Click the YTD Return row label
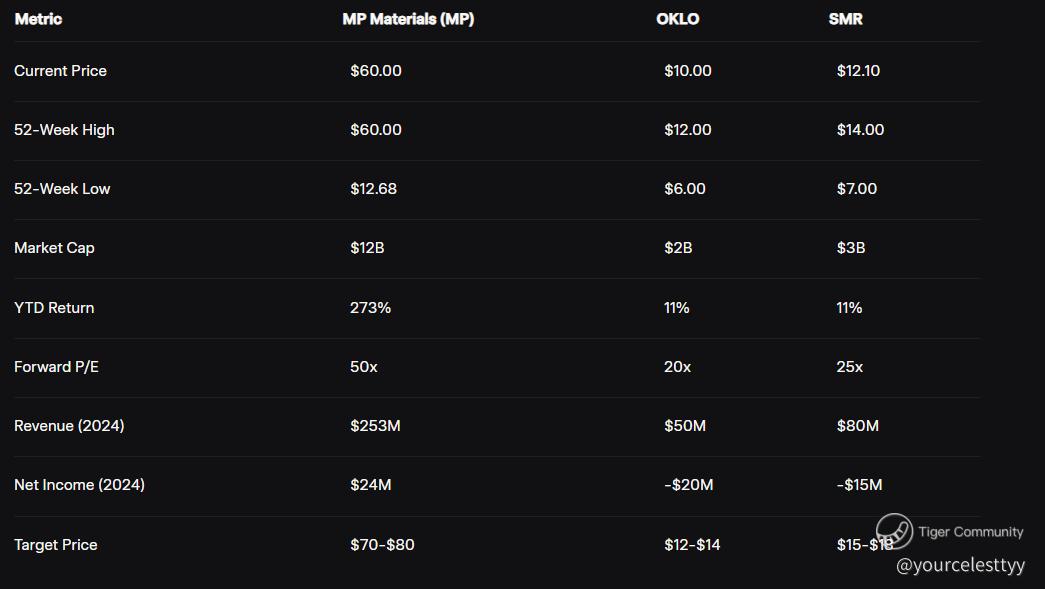 point(54,308)
